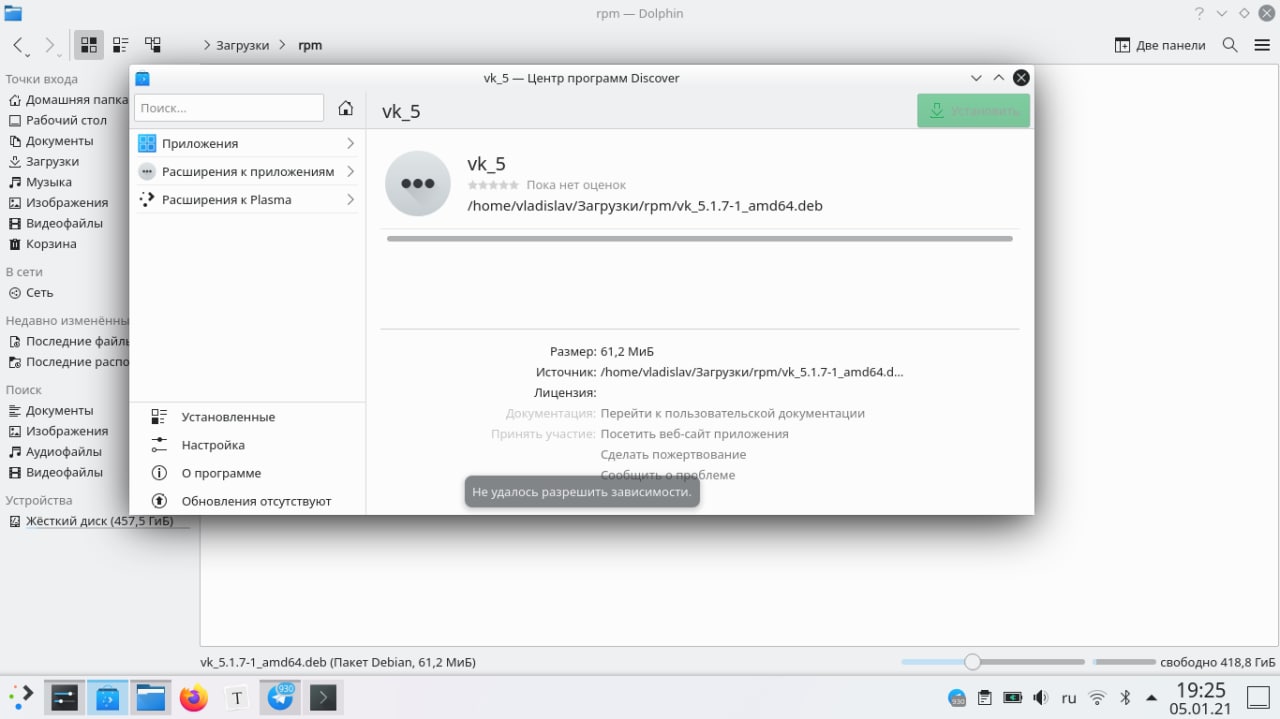Expand Приложения category in Discover
This screenshot has width=1280, height=719.
tap(246, 144)
